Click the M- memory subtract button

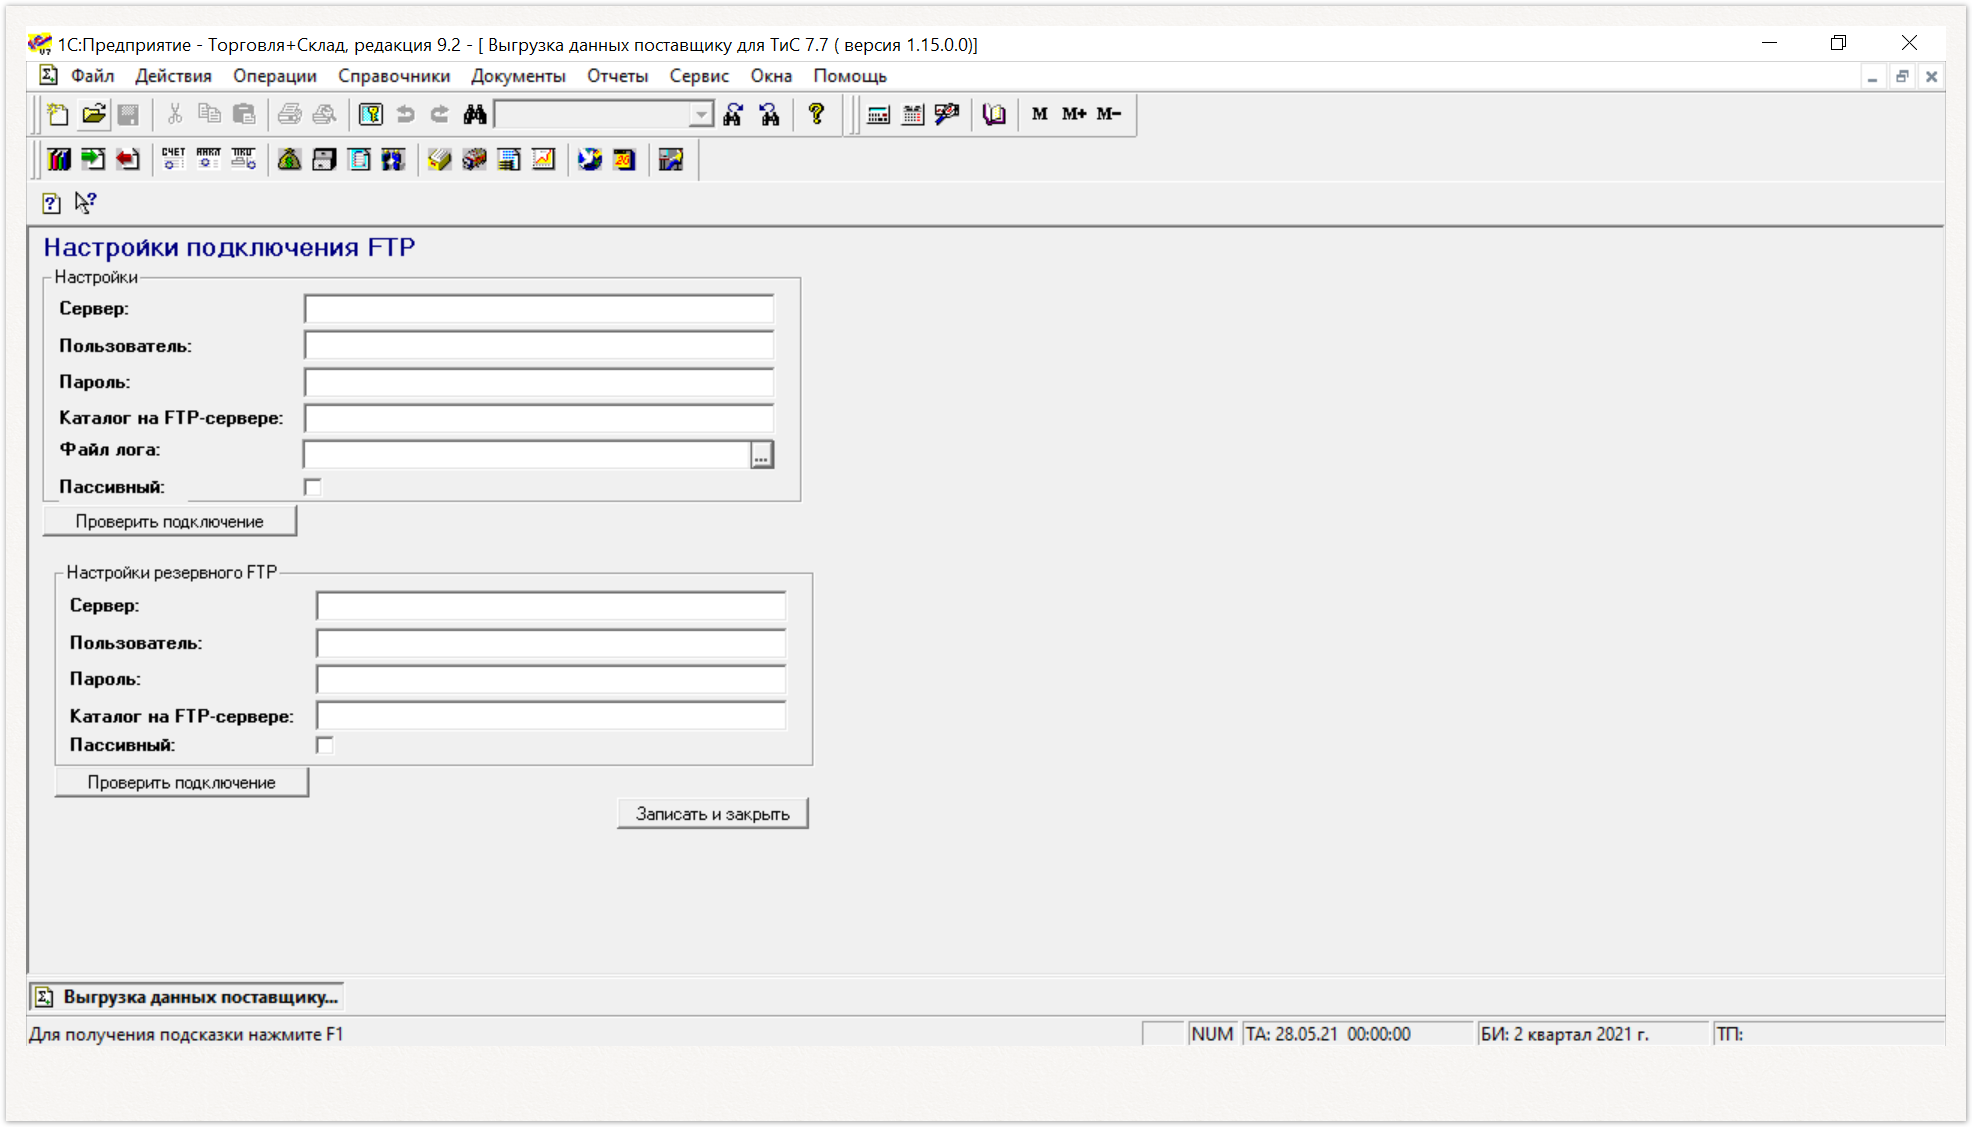coord(1109,114)
